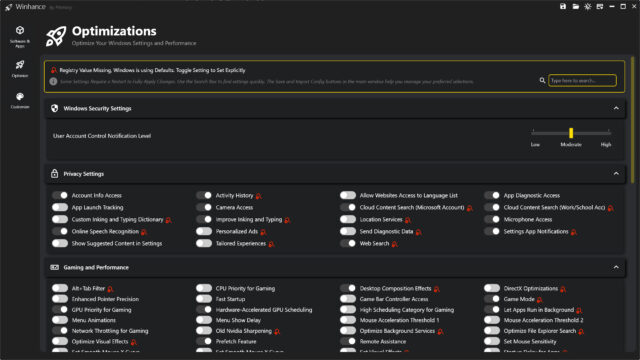Click the Network Throttling for Gaming label
The height and width of the screenshot is (360, 640).
click(x=110, y=331)
